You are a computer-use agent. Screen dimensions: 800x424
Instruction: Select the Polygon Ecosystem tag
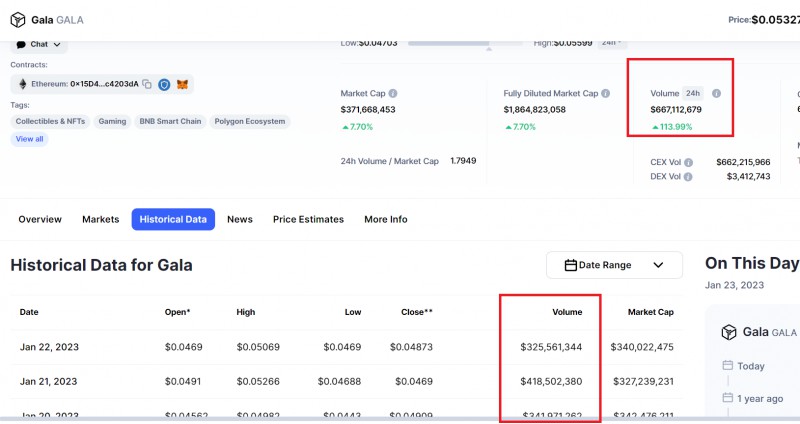(249, 121)
